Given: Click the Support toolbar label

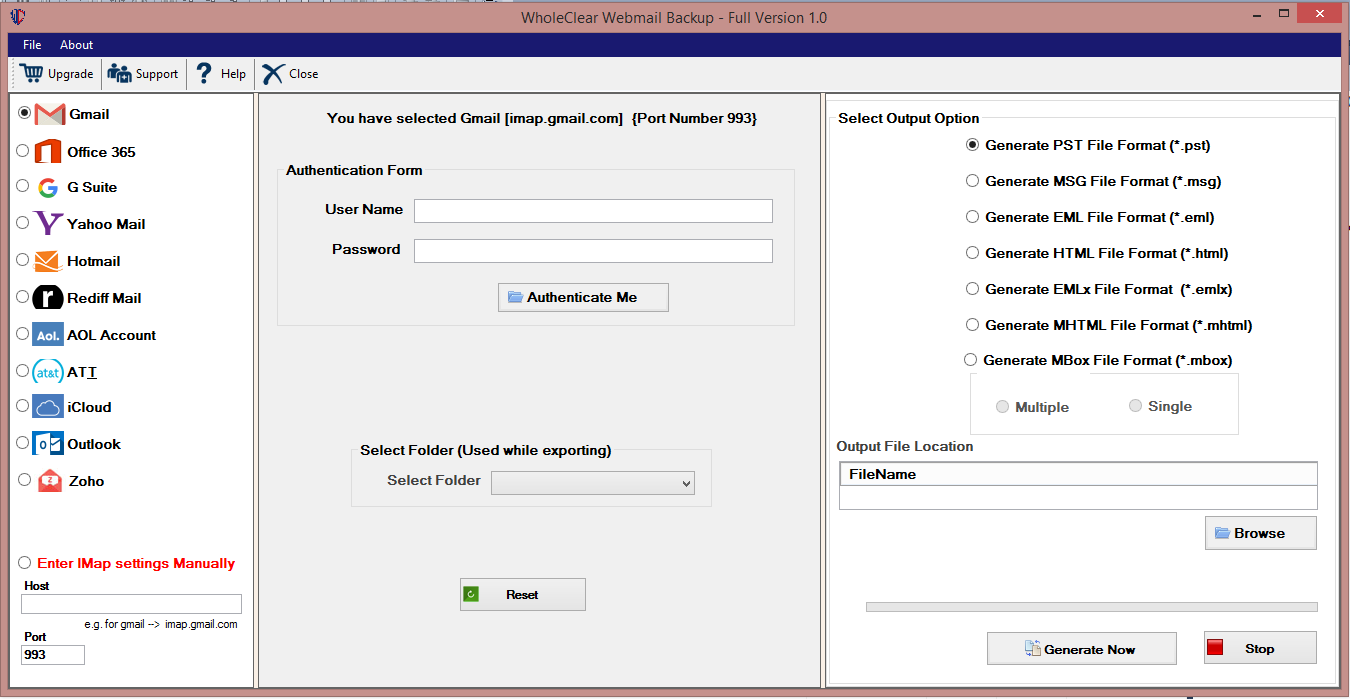Looking at the screenshot, I should pyautogui.click(x=157, y=74).
